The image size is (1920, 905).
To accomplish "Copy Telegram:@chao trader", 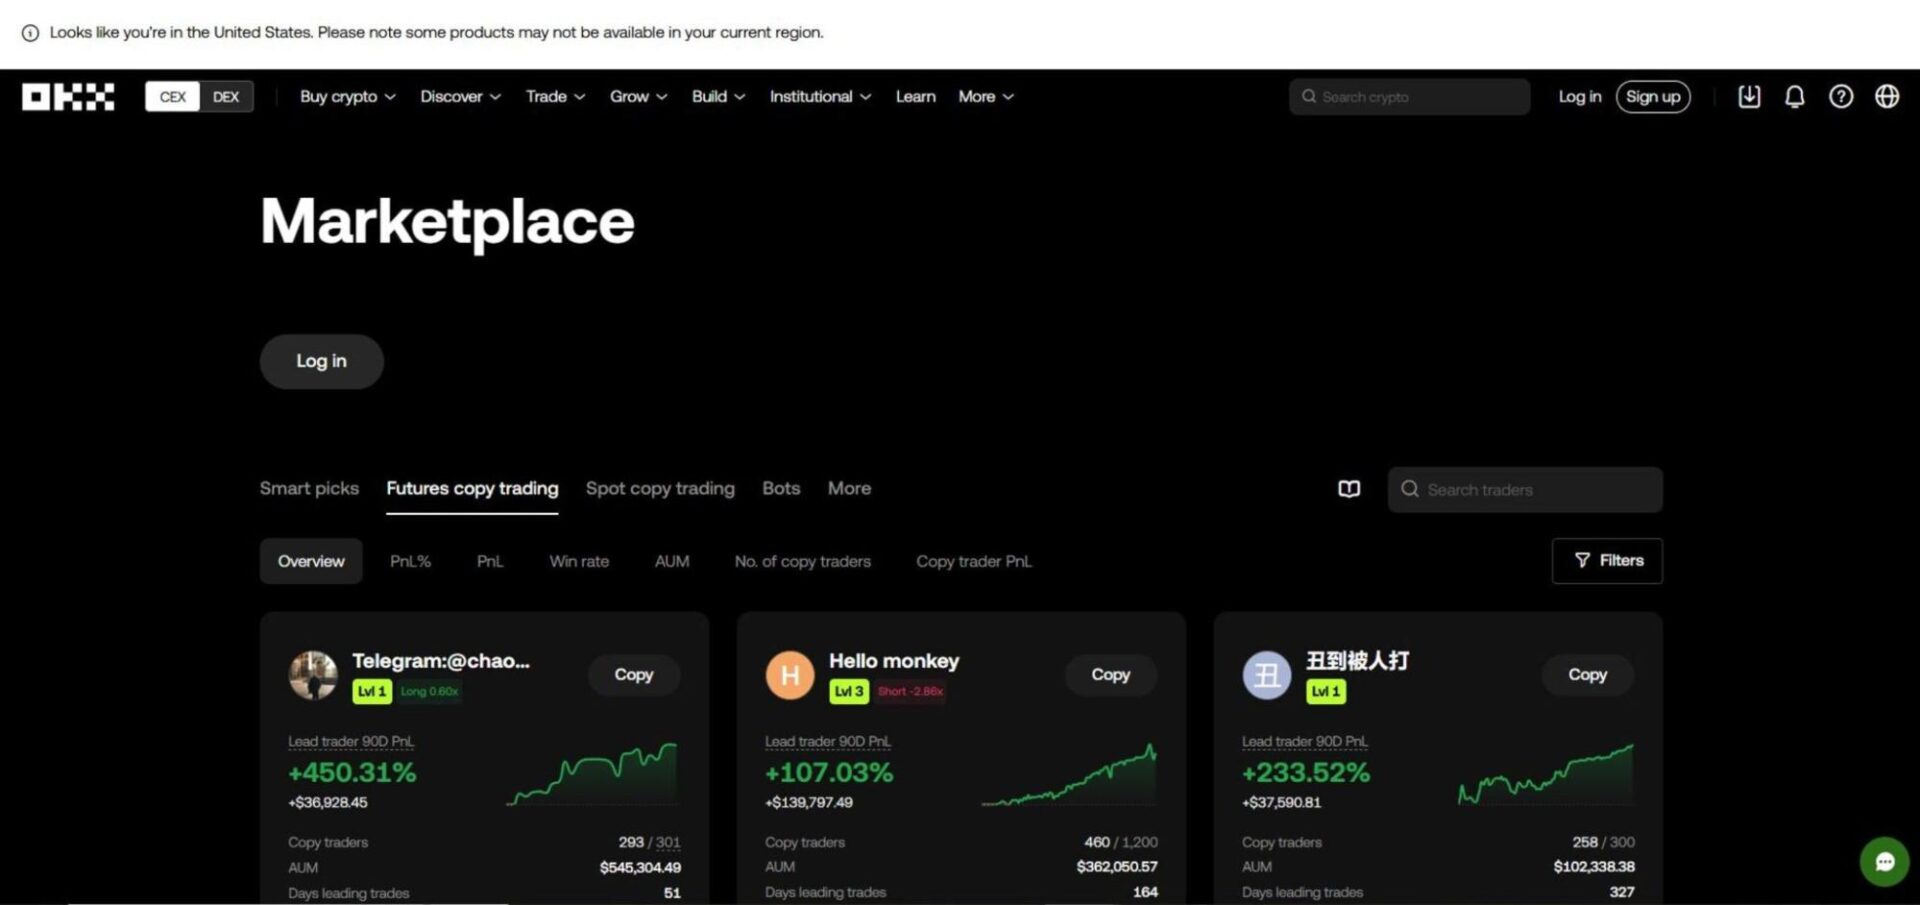I will click(x=634, y=675).
